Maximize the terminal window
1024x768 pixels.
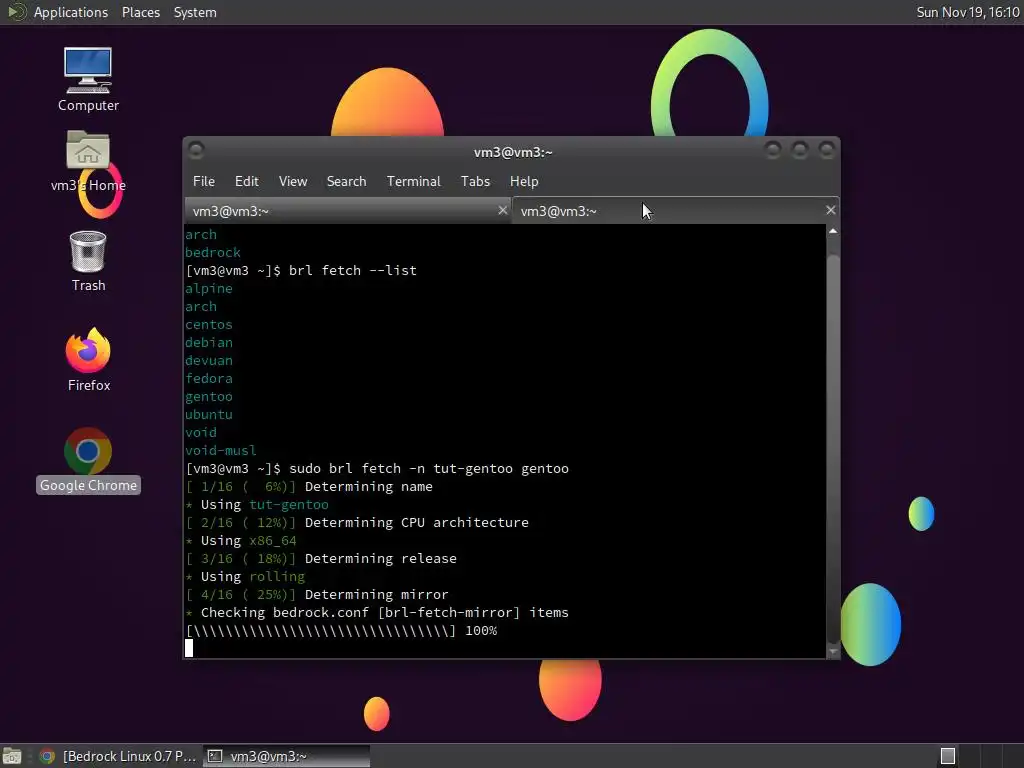click(x=799, y=151)
